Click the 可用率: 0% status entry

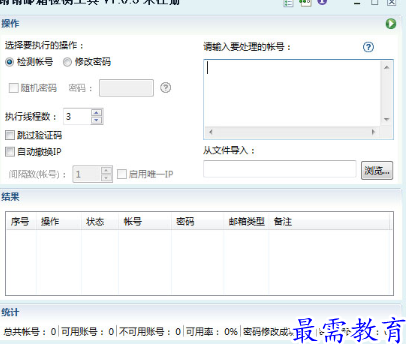212,332
